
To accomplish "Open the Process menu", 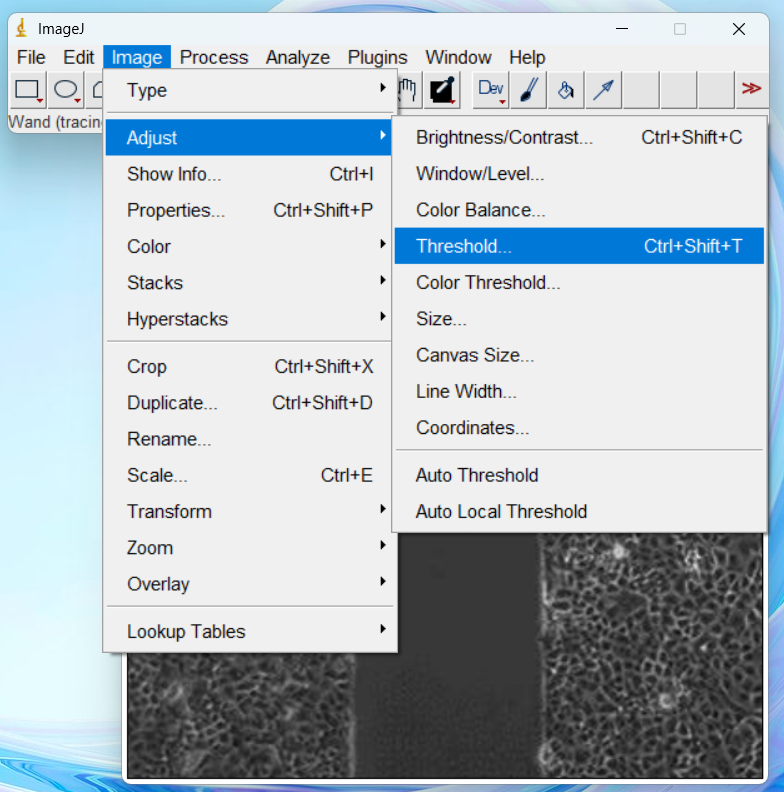I will tap(214, 57).
